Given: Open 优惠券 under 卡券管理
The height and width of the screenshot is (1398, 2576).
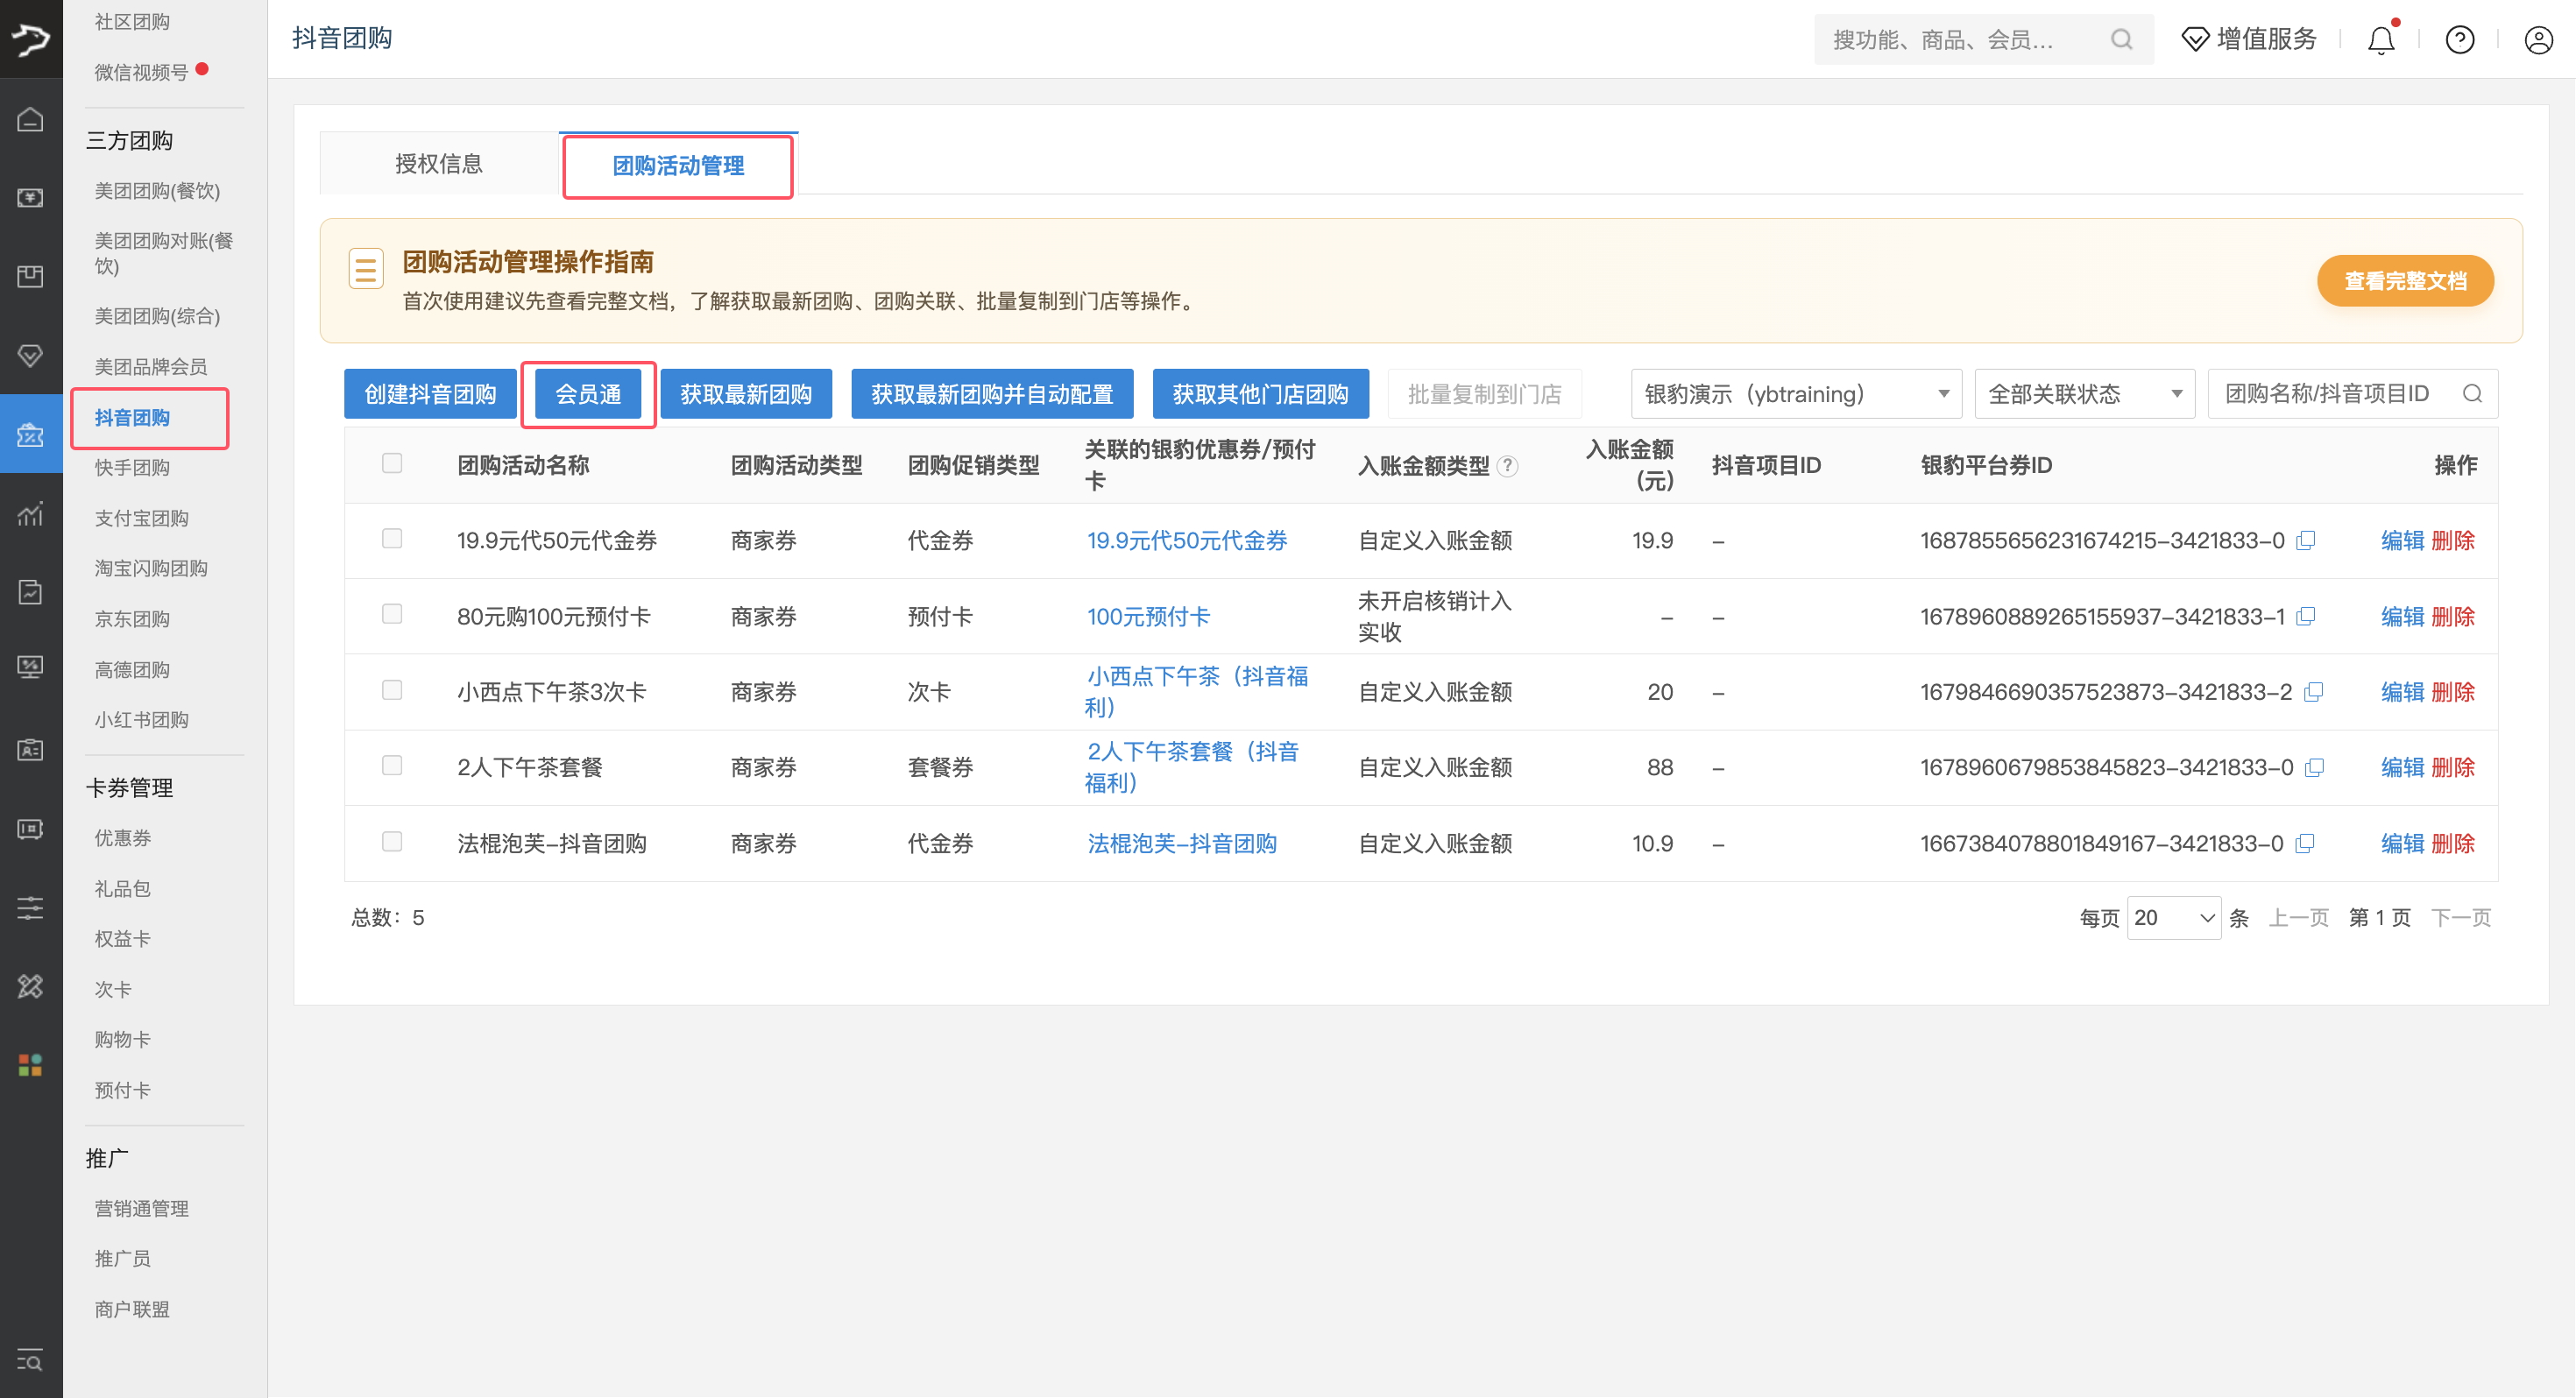Looking at the screenshot, I should (x=122, y=838).
